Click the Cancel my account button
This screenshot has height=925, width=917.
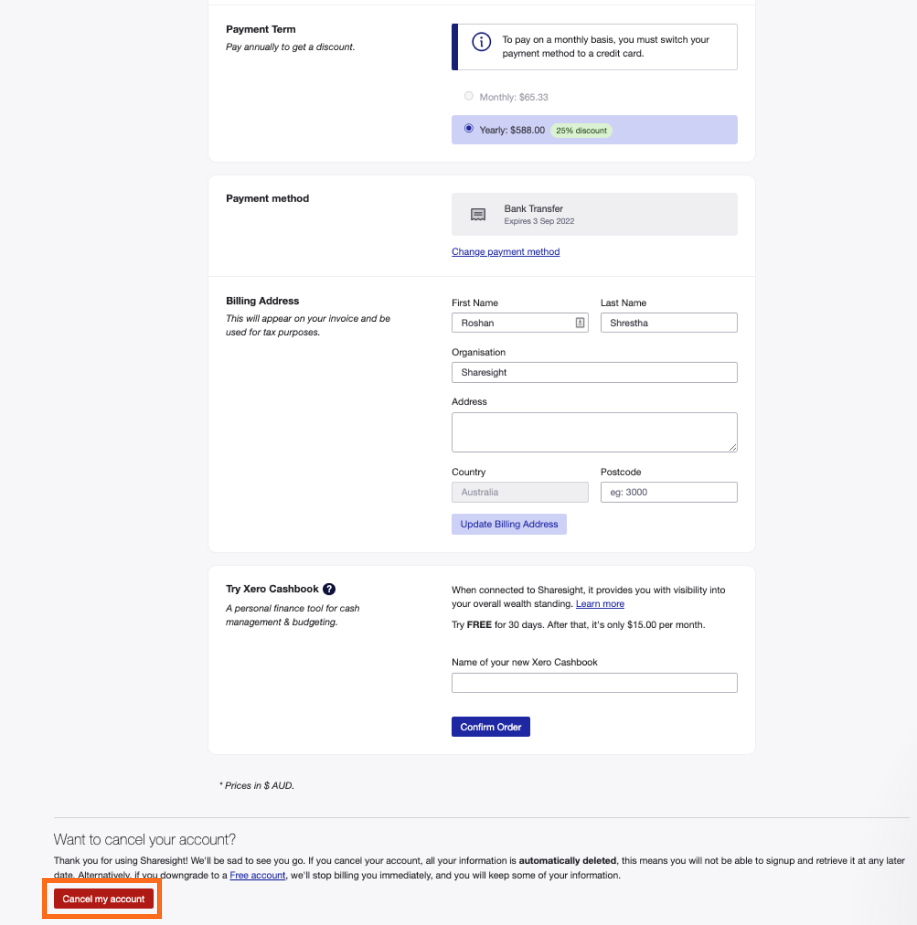click(100, 898)
